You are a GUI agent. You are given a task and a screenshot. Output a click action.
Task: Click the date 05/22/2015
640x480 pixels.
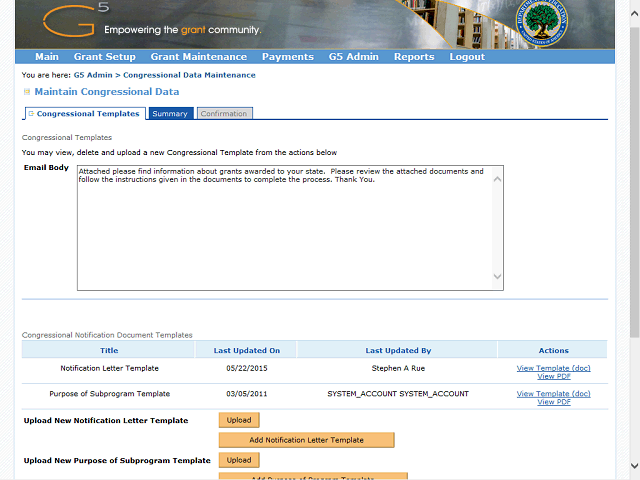[x=247, y=368]
